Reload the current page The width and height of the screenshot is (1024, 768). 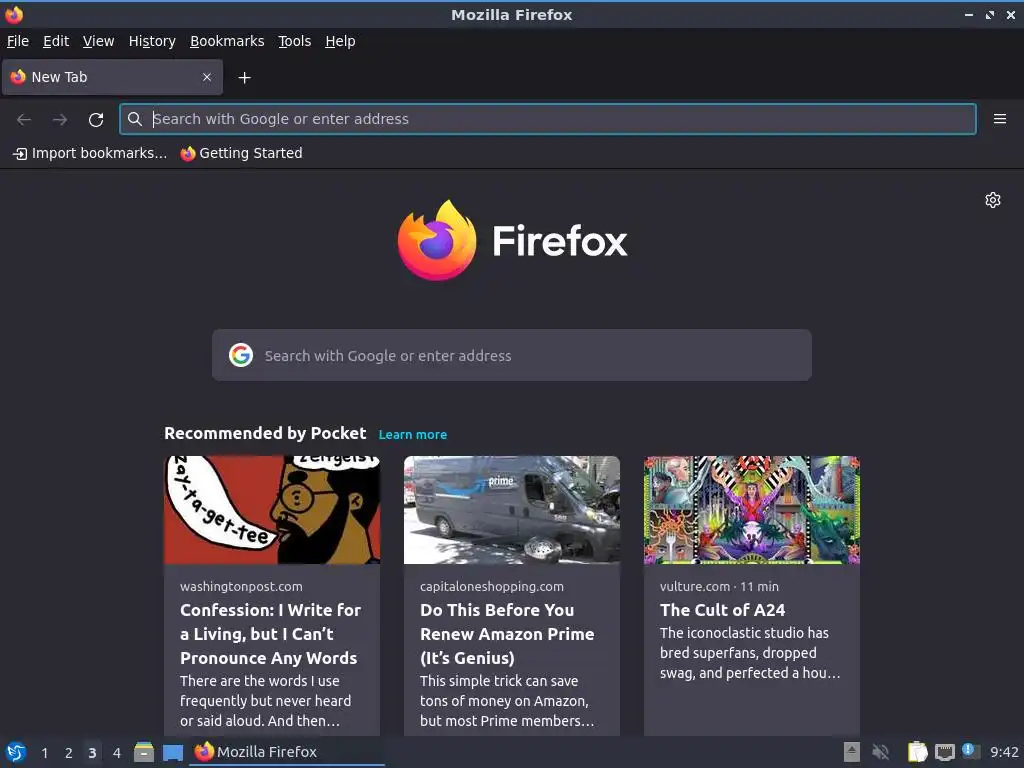click(x=96, y=120)
